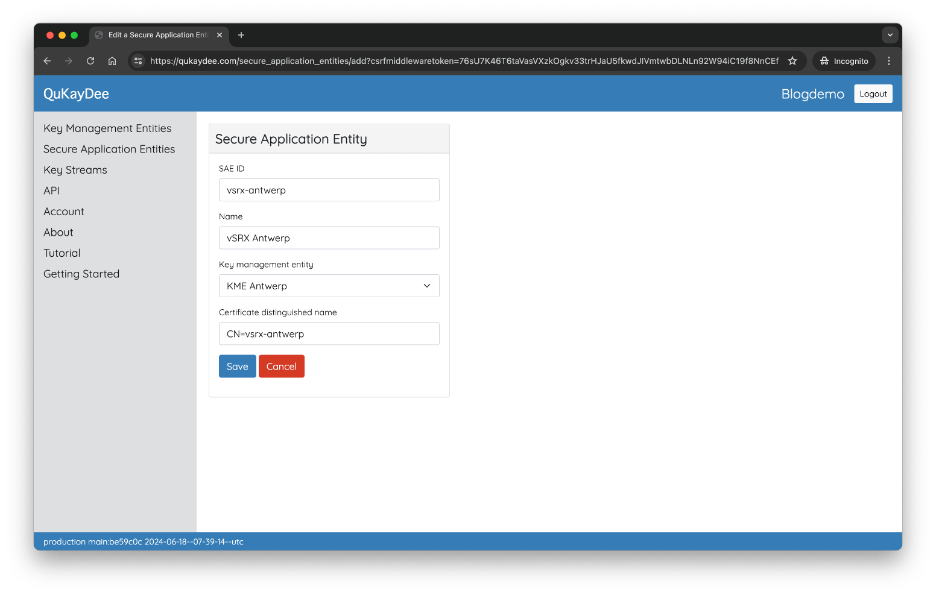Image resolution: width=936 pixels, height=596 pixels.
Task: Focus the SAE ID text field
Action: pos(329,190)
